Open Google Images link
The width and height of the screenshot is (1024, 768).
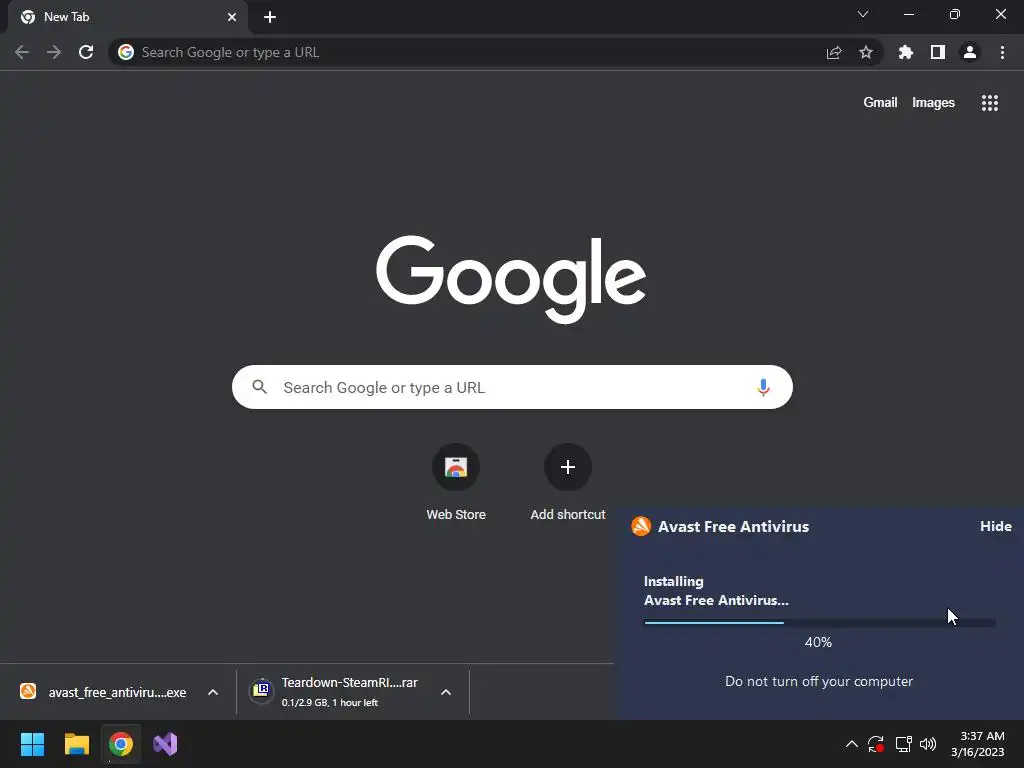pos(933,103)
